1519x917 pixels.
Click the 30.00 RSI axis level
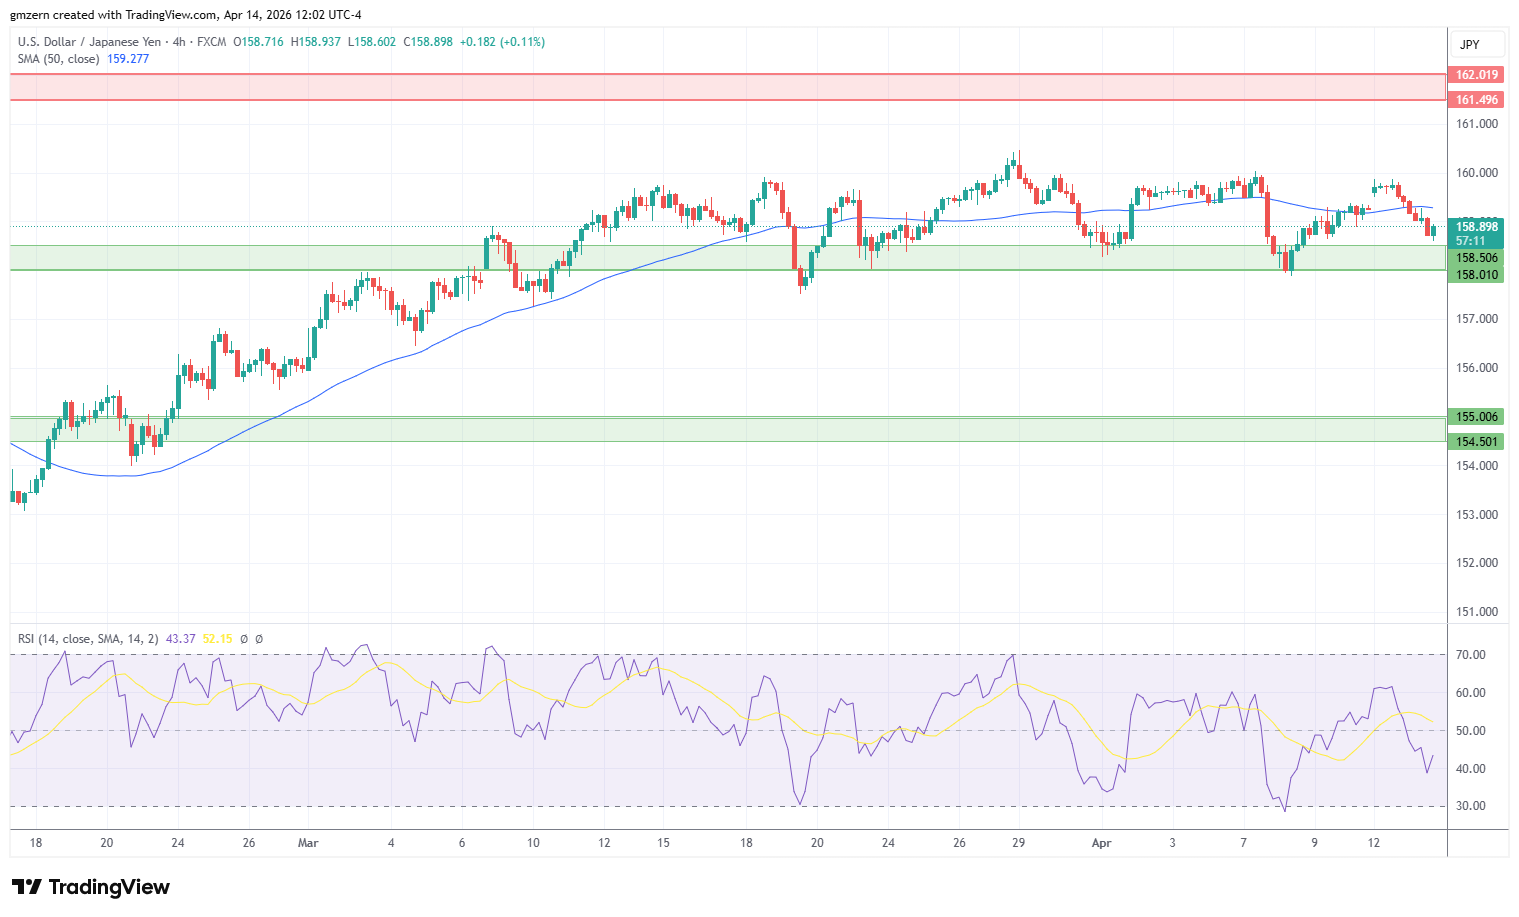click(x=1470, y=806)
